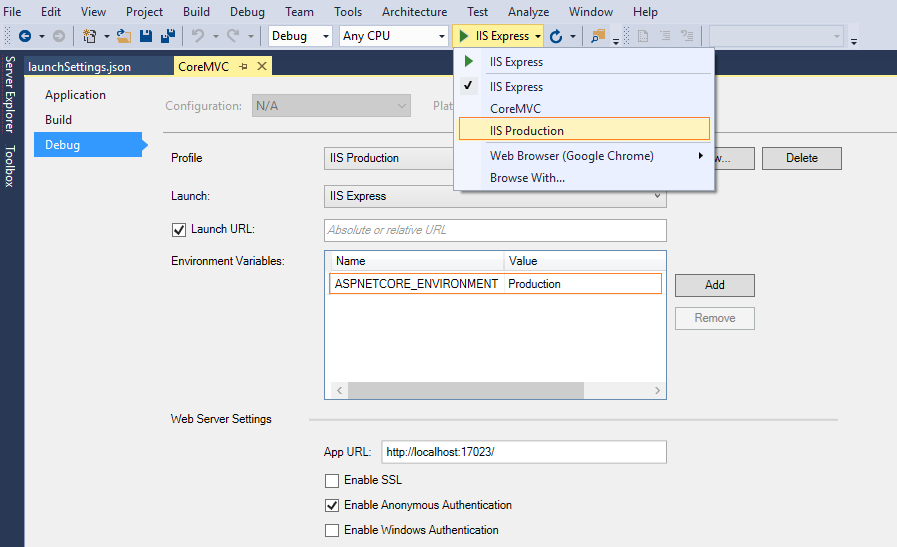This screenshot has height=547, width=897.
Task: Open the Server Explorer side panel
Action: point(10,94)
